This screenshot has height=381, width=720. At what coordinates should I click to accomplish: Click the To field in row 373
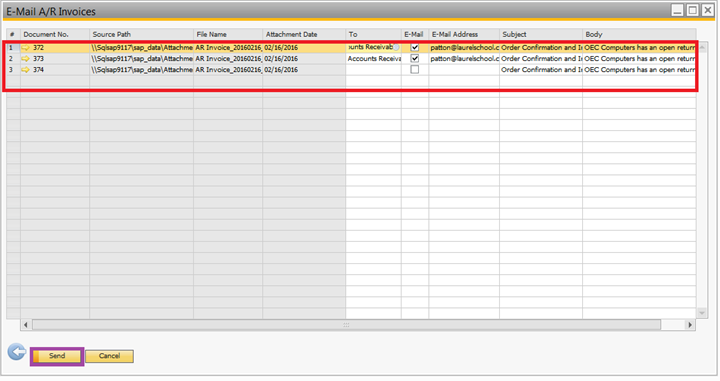click(373, 59)
